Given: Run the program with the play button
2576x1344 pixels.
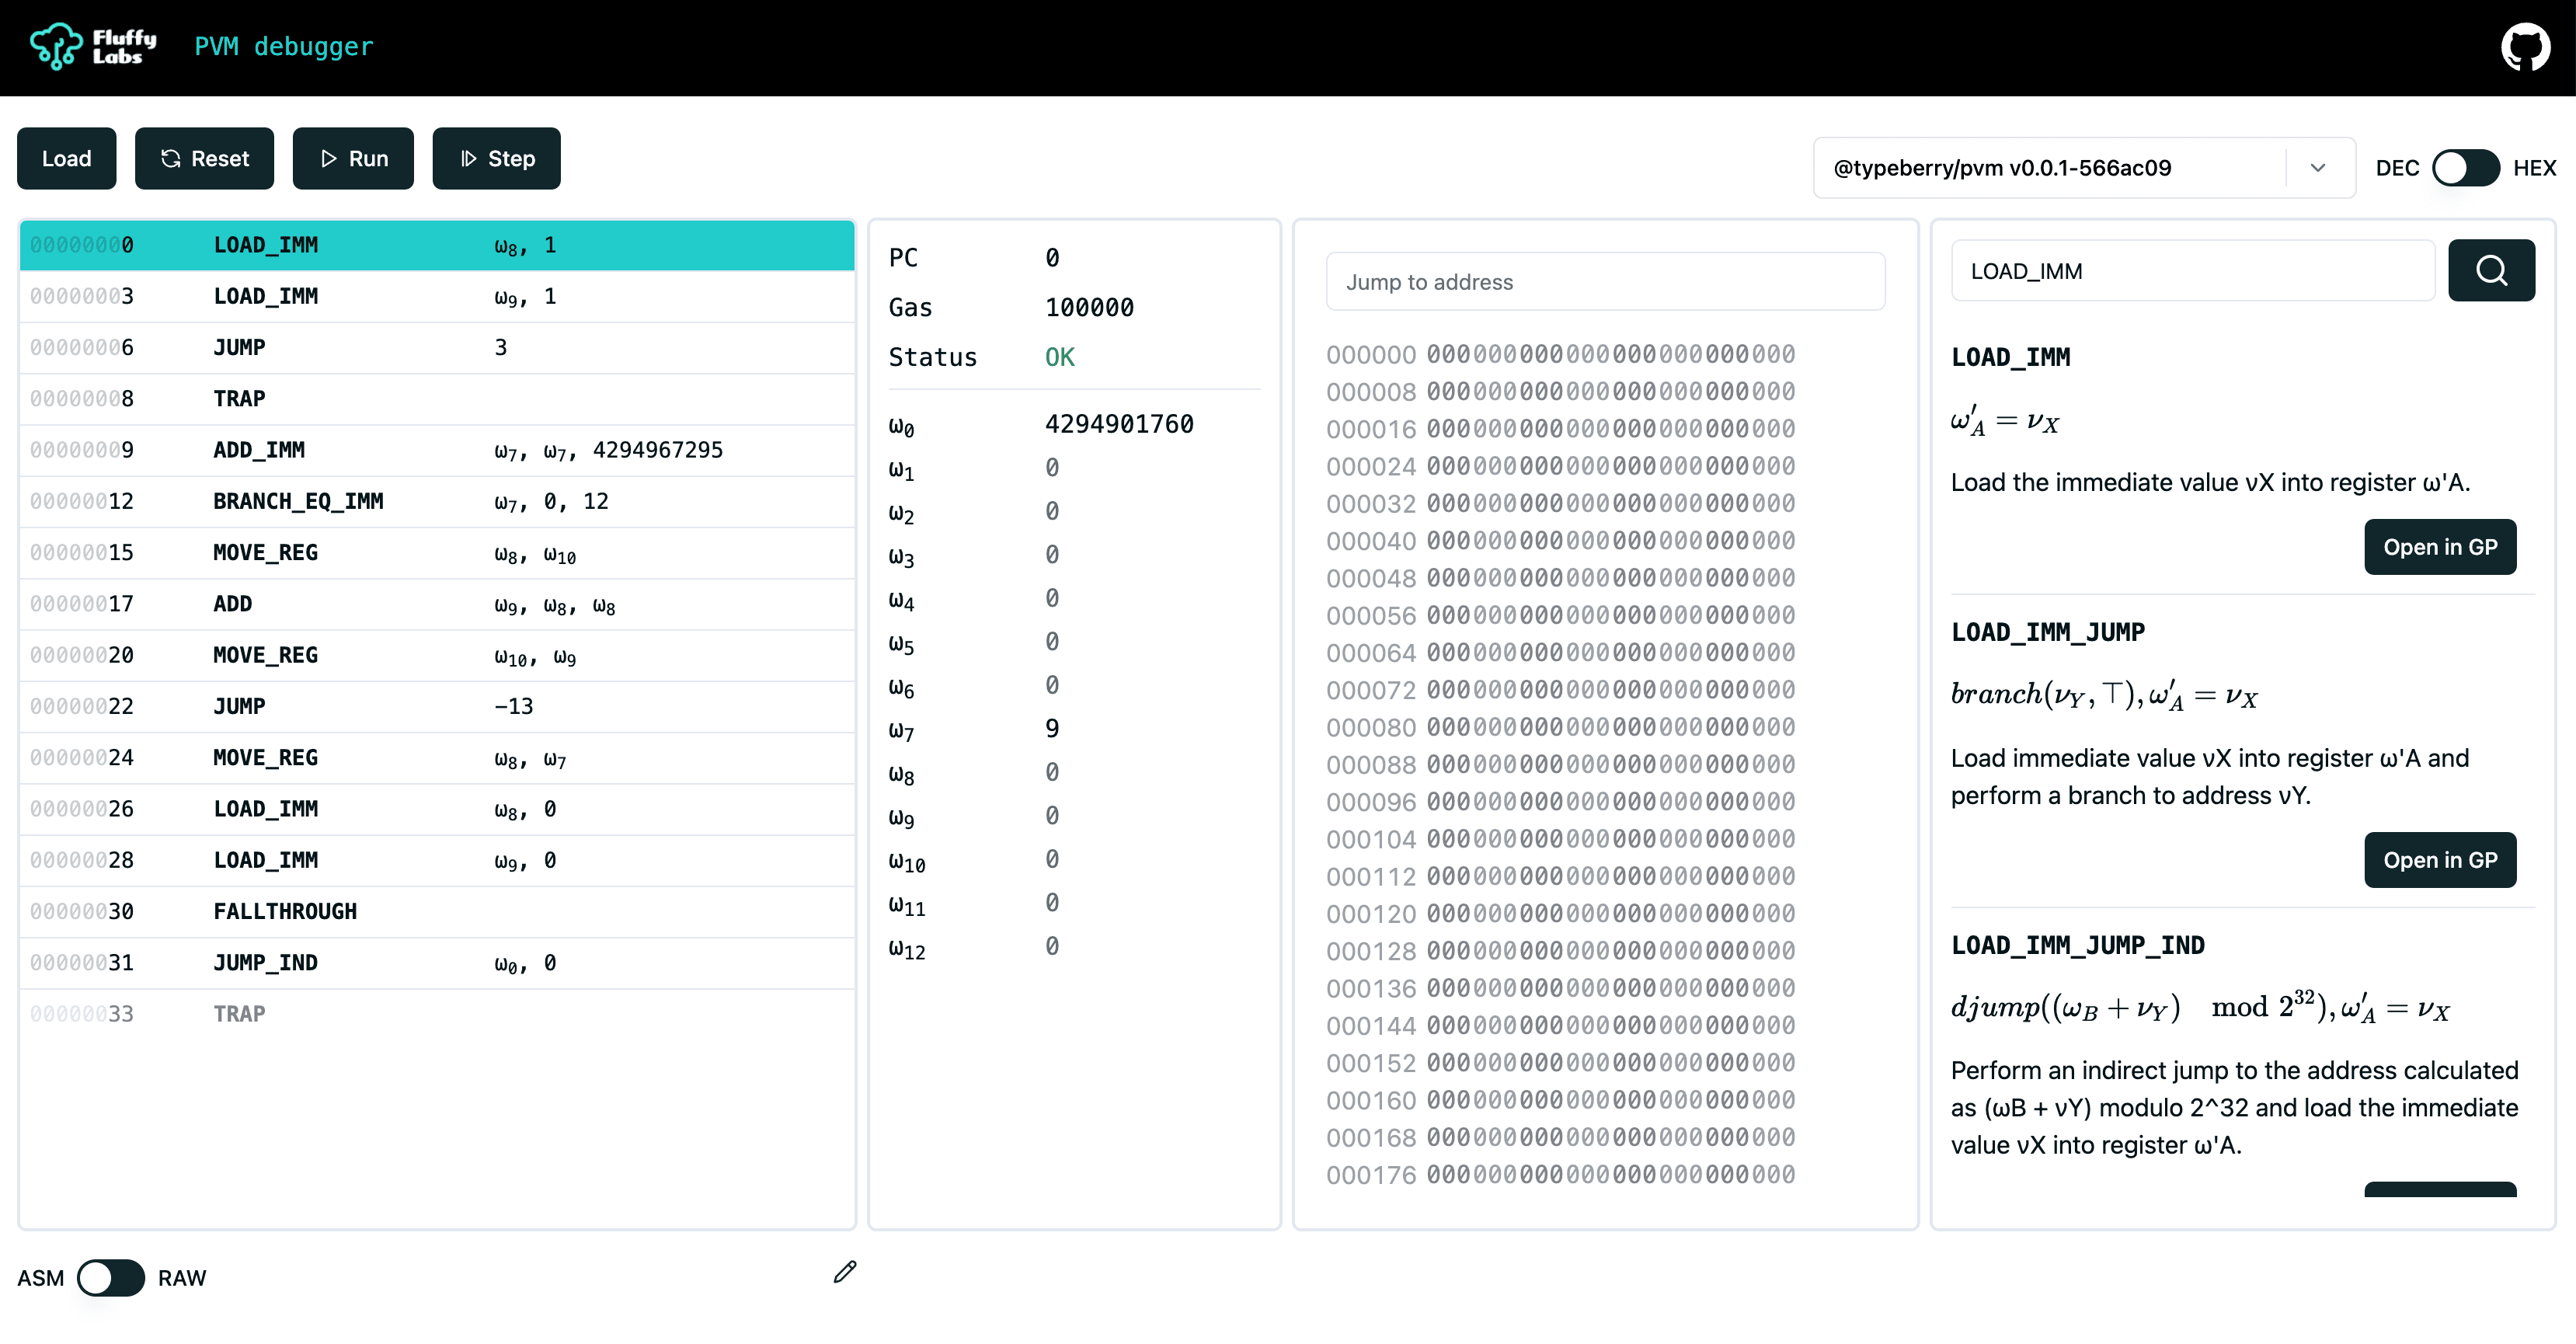Looking at the screenshot, I should pos(353,158).
